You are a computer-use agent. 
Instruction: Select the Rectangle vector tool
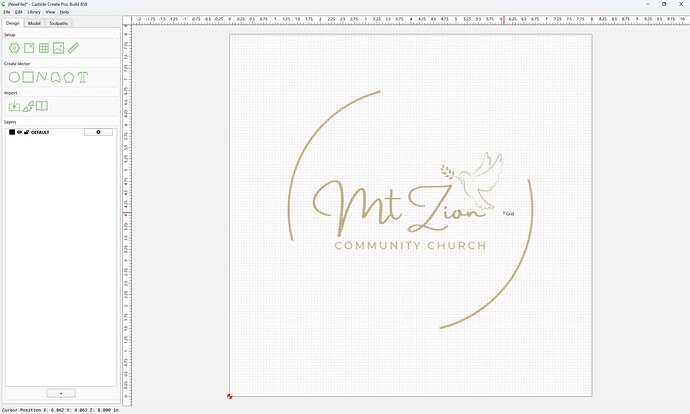28,77
